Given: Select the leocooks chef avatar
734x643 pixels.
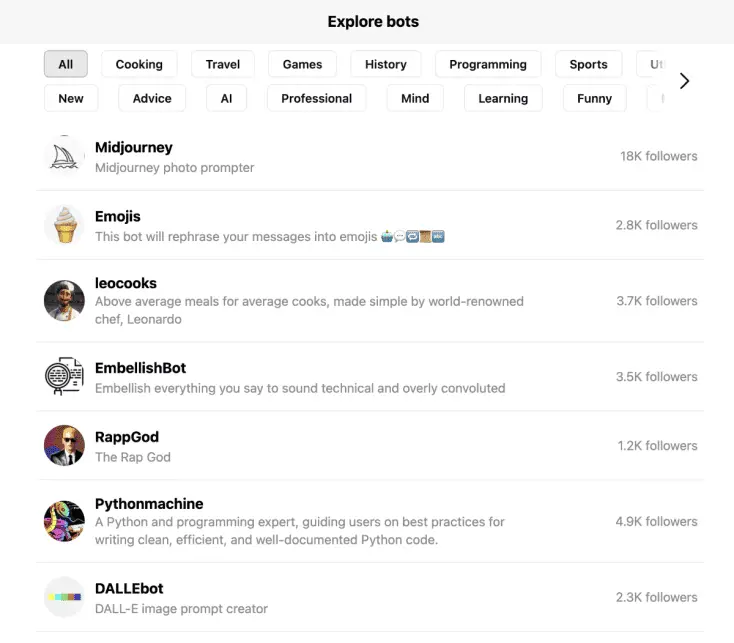Looking at the screenshot, I should click(x=64, y=300).
